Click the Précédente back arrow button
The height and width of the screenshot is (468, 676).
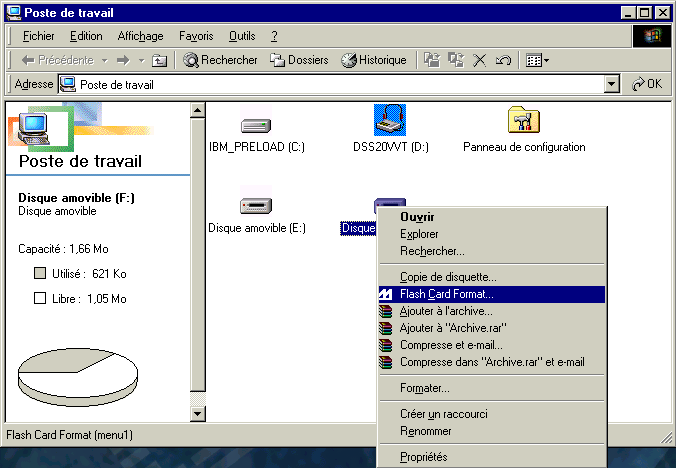(x=58, y=60)
